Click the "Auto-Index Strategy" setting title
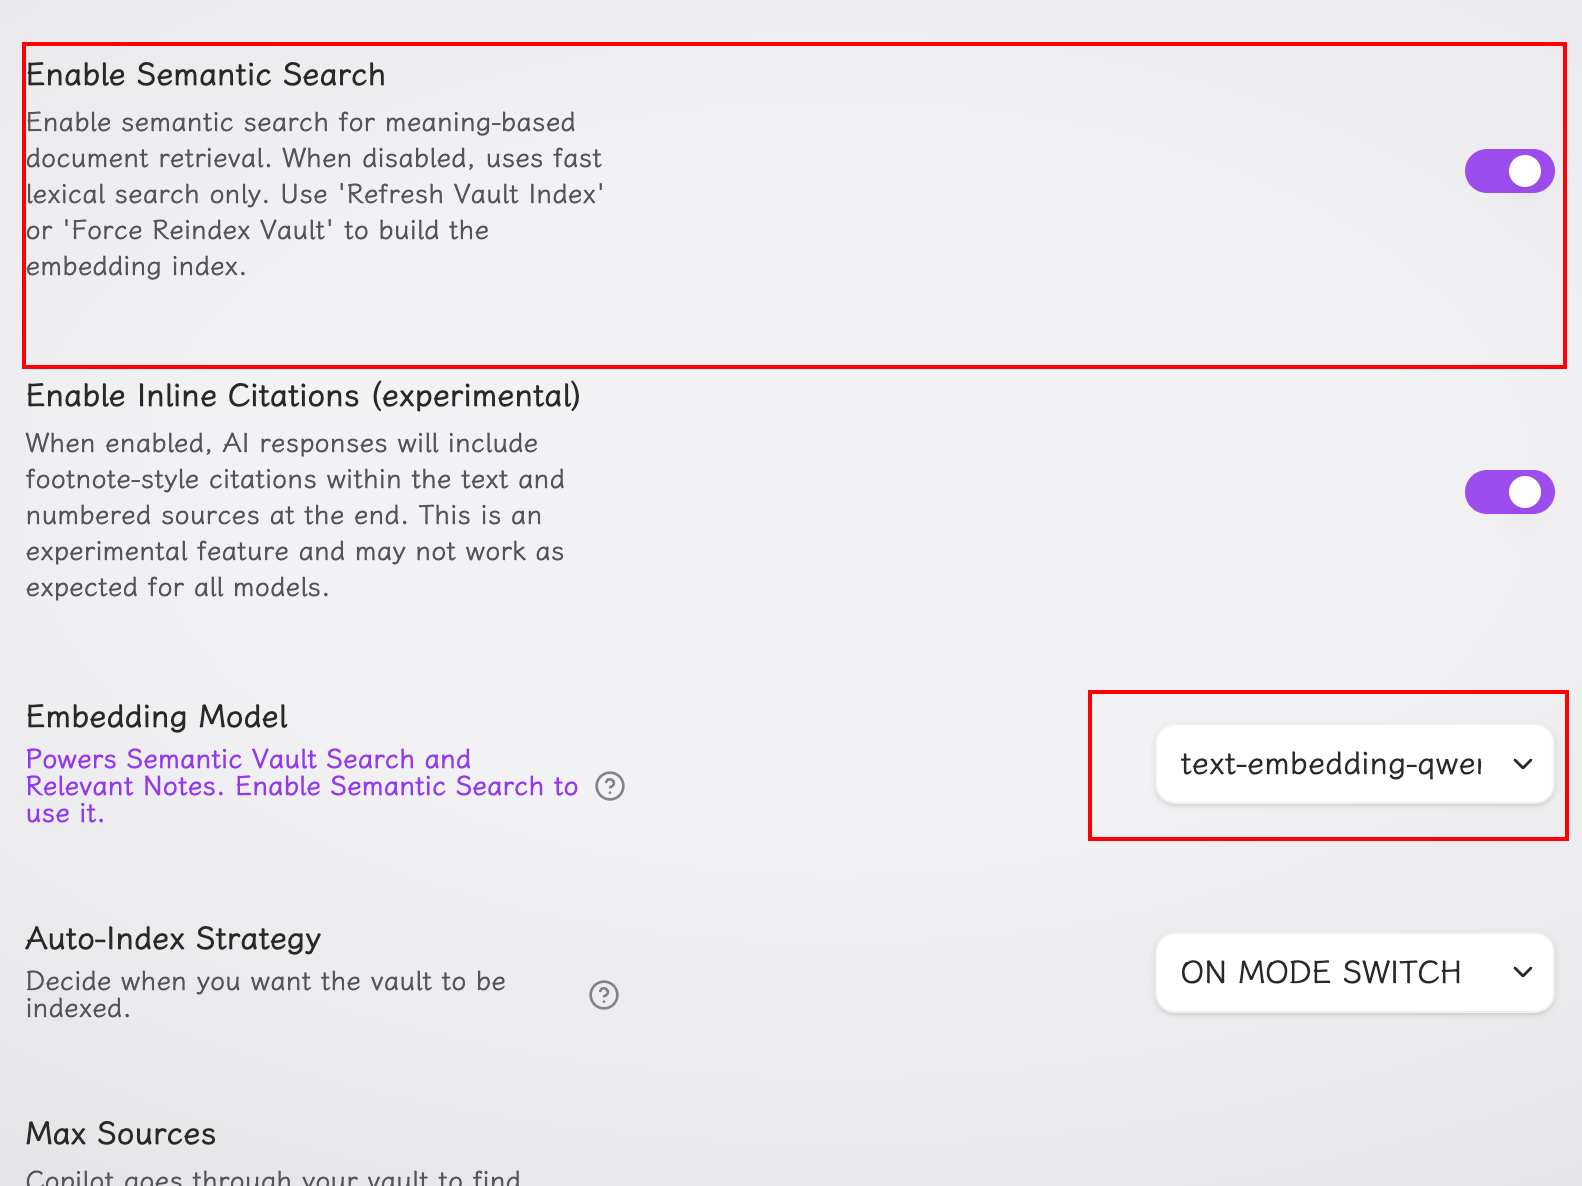Screen dimensions: 1582x1186 (173, 939)
